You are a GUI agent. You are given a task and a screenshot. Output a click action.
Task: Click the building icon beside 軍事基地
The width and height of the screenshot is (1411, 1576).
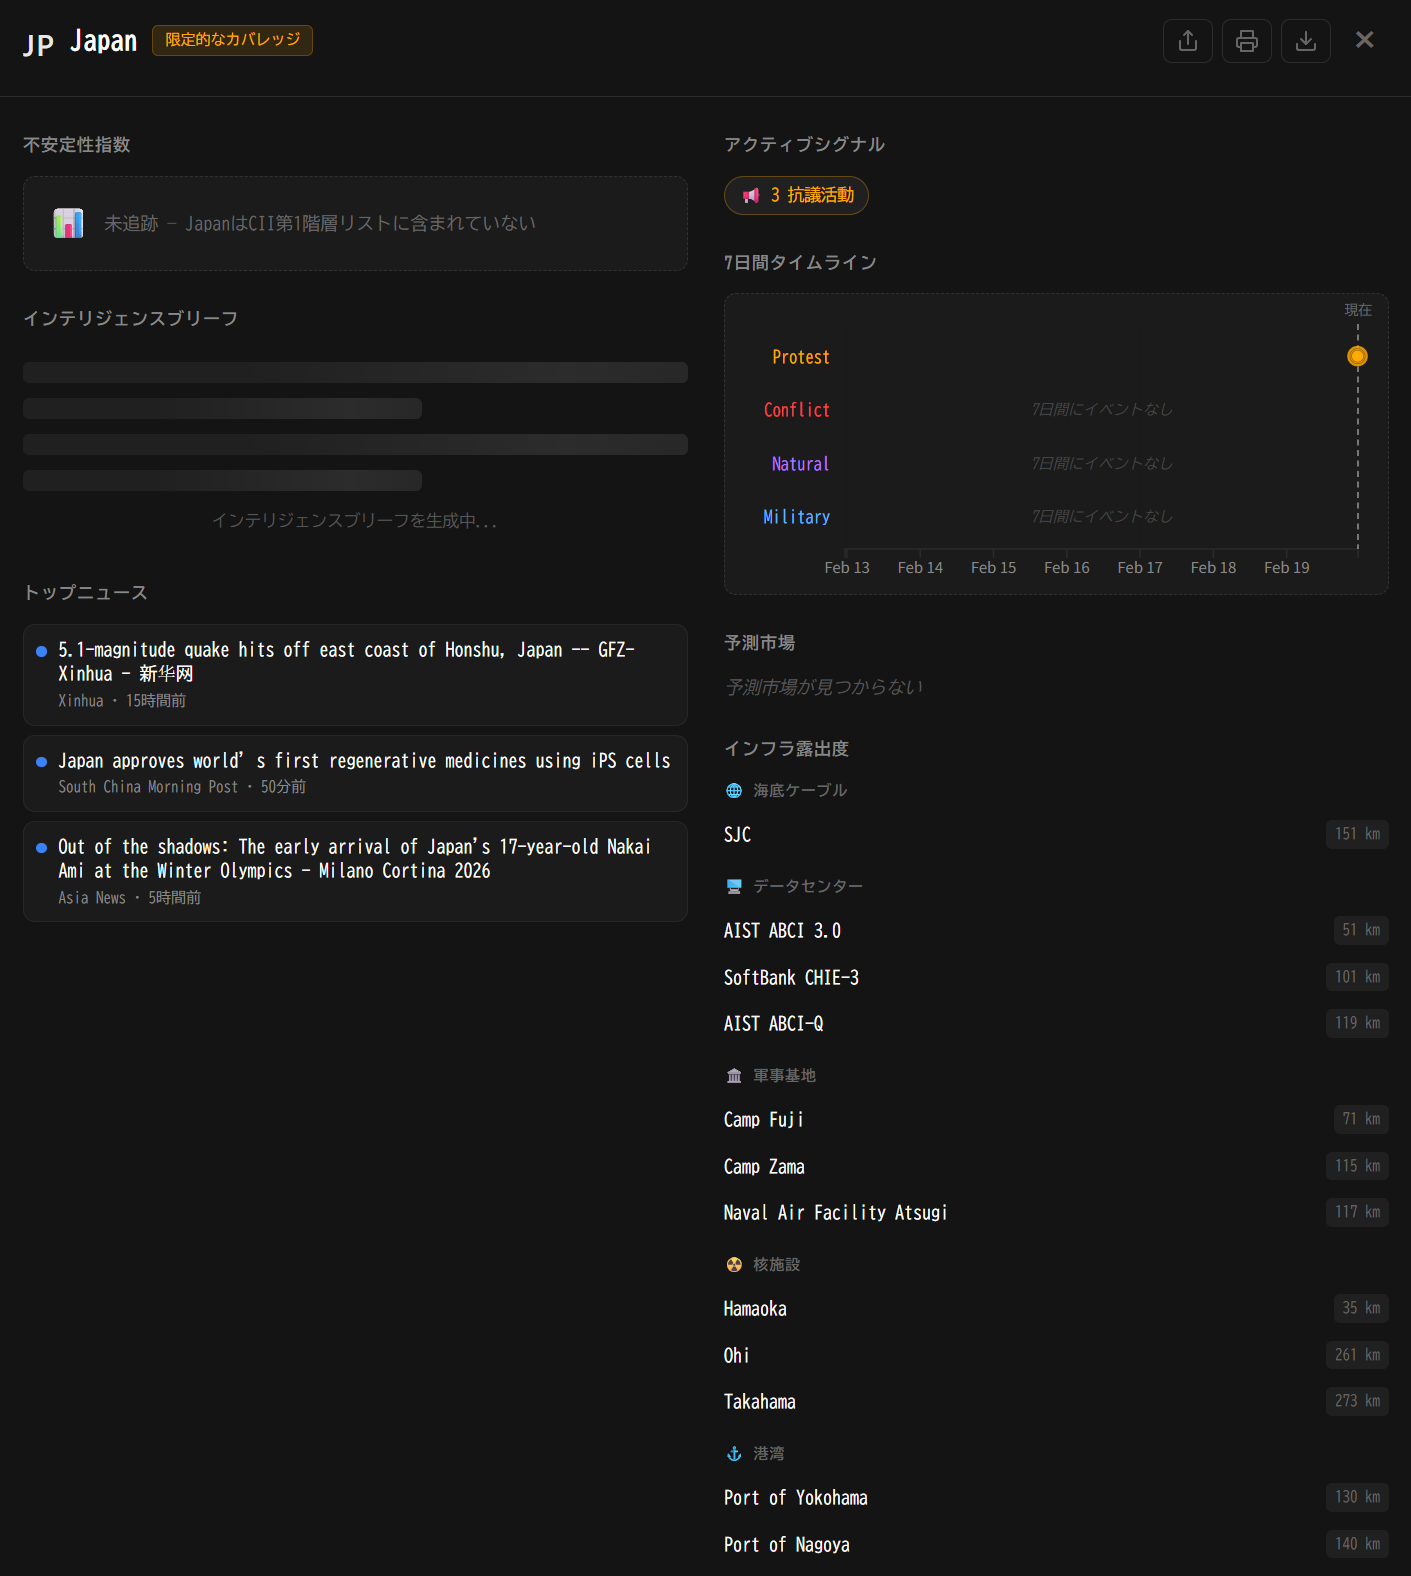pos(734,1076)
